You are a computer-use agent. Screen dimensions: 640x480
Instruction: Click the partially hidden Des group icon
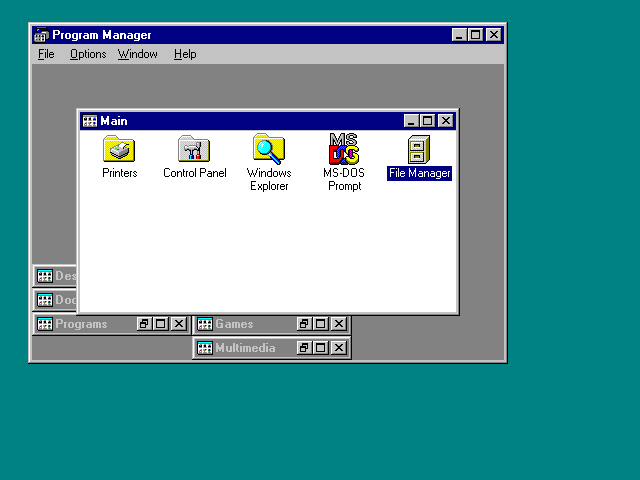coord(45,276)
